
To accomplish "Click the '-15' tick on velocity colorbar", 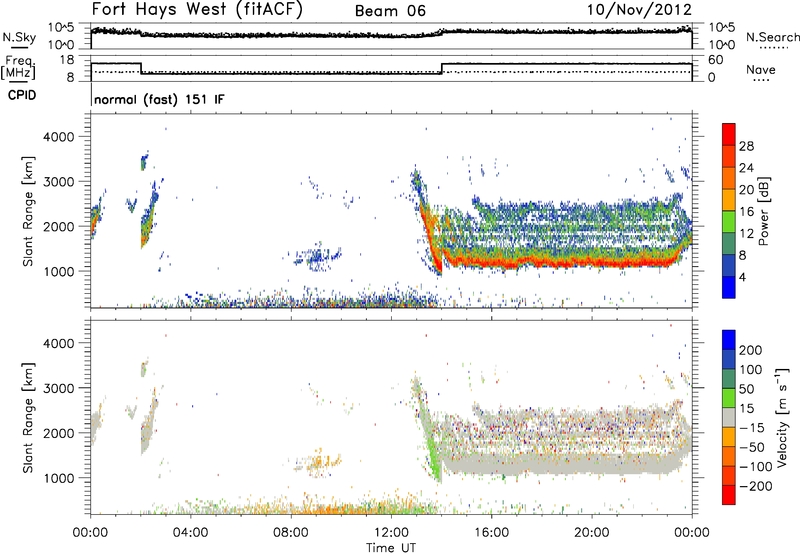I will pos(751,428).
